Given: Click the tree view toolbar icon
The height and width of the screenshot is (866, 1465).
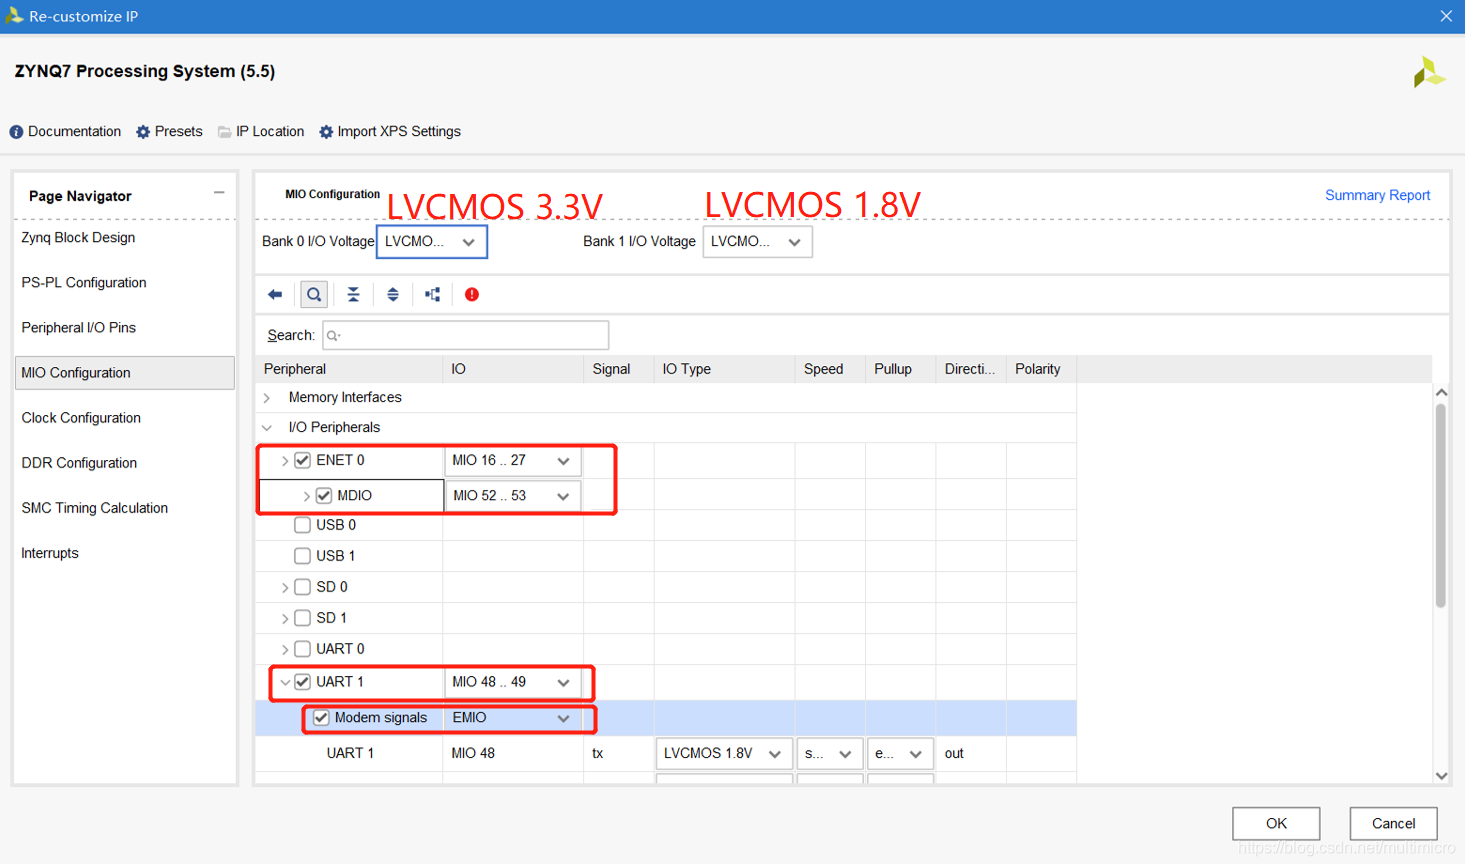Looking at the screenshot, I should point(432,295).
